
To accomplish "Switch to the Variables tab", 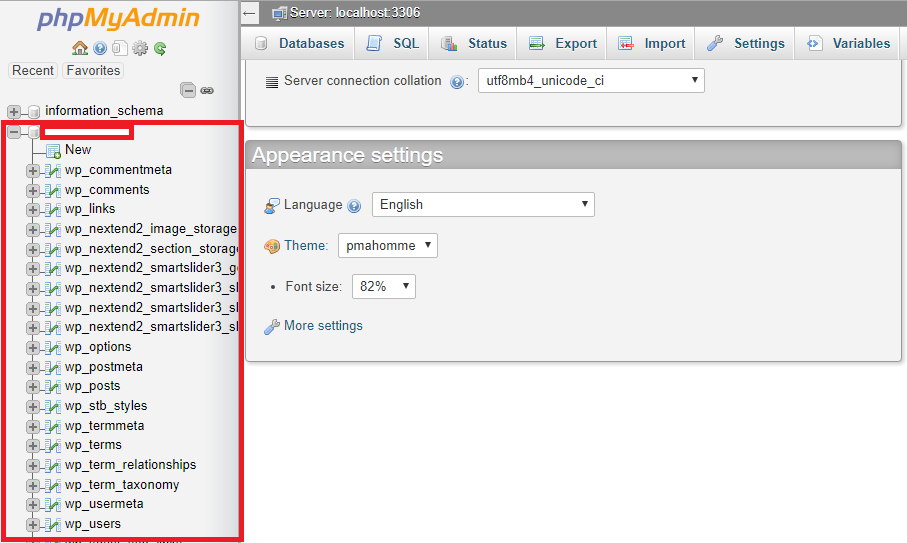I will [848, 43].
